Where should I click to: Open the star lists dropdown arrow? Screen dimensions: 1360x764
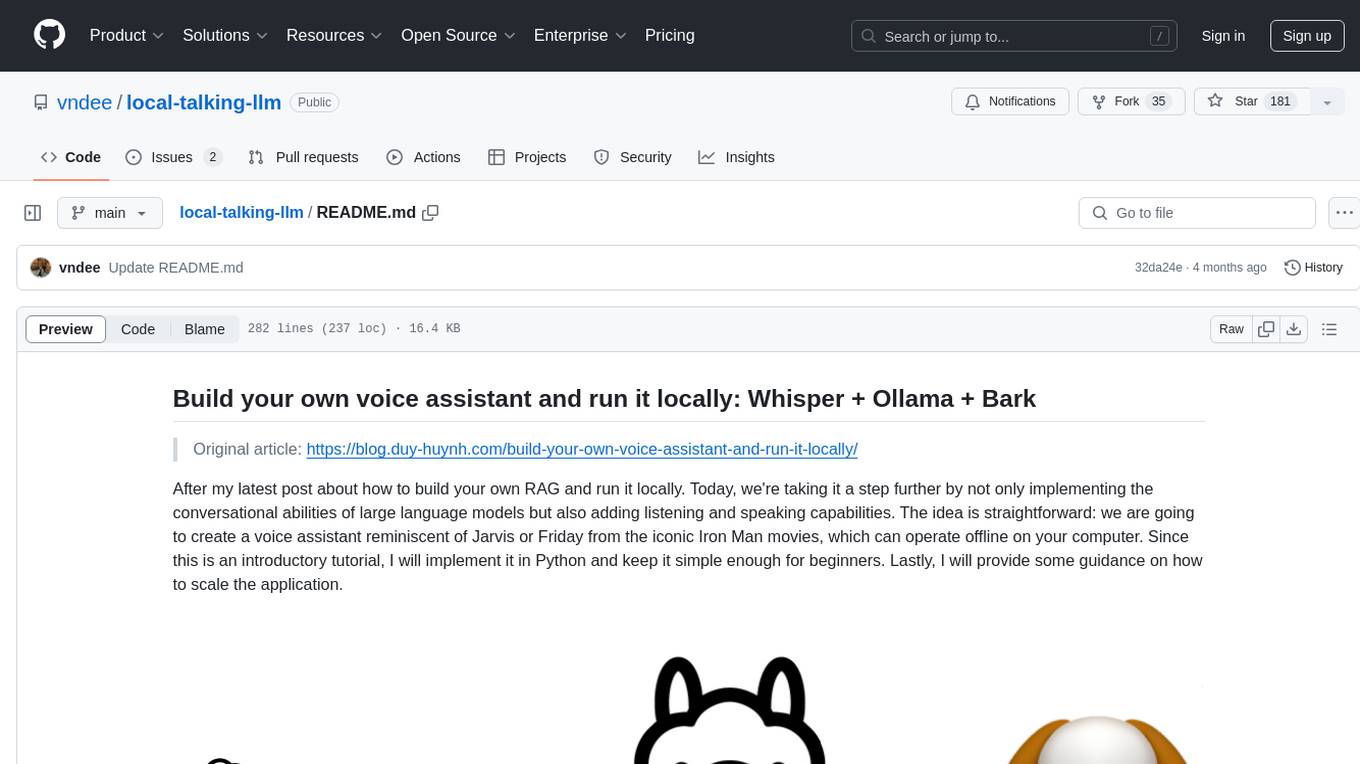click(1327, 102)
